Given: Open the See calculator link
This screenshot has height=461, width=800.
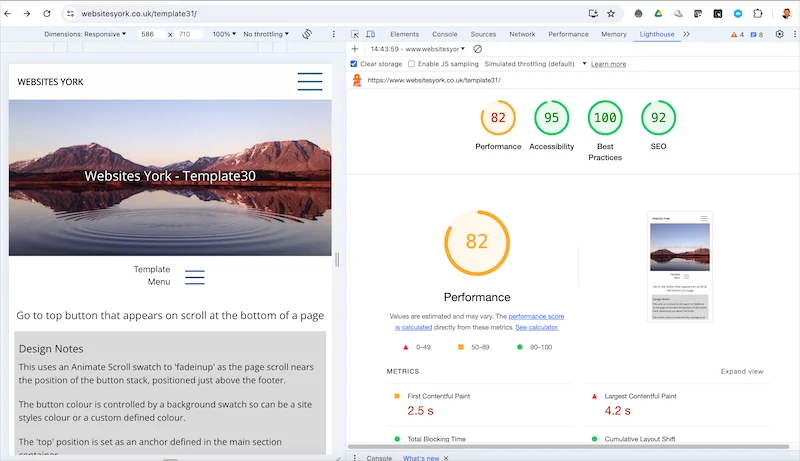Looking at the screenshot, I should (537, 327).
